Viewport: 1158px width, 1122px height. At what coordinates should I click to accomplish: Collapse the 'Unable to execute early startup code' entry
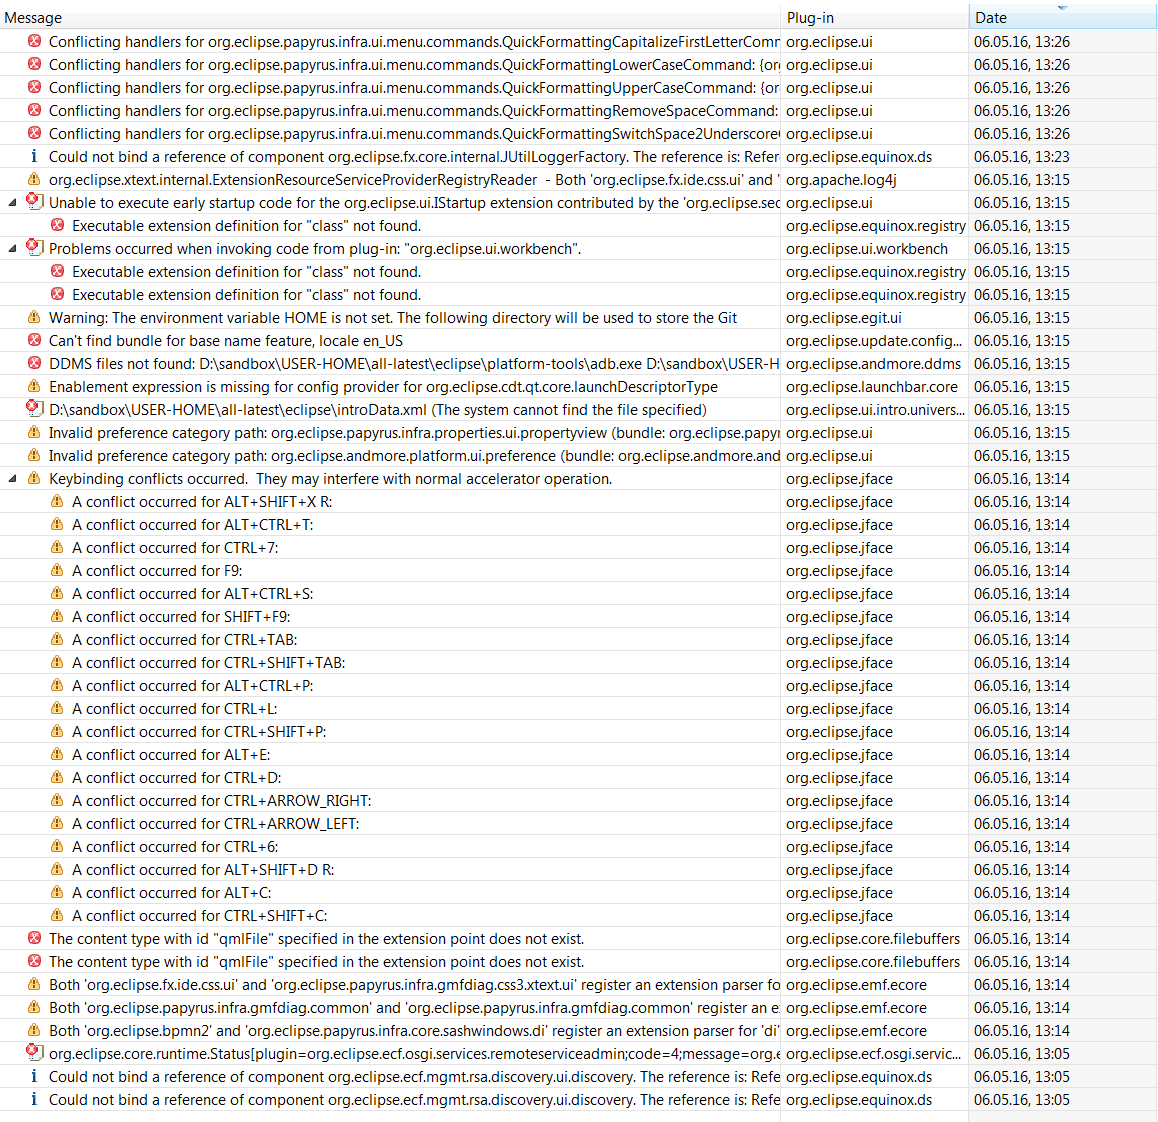tap(13, 203)
